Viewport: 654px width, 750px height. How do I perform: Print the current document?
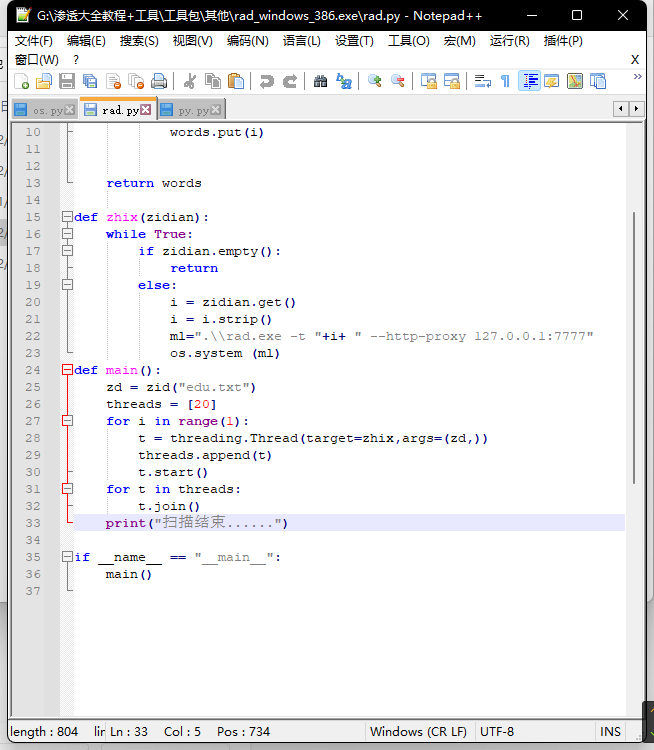tap(159, 81)
